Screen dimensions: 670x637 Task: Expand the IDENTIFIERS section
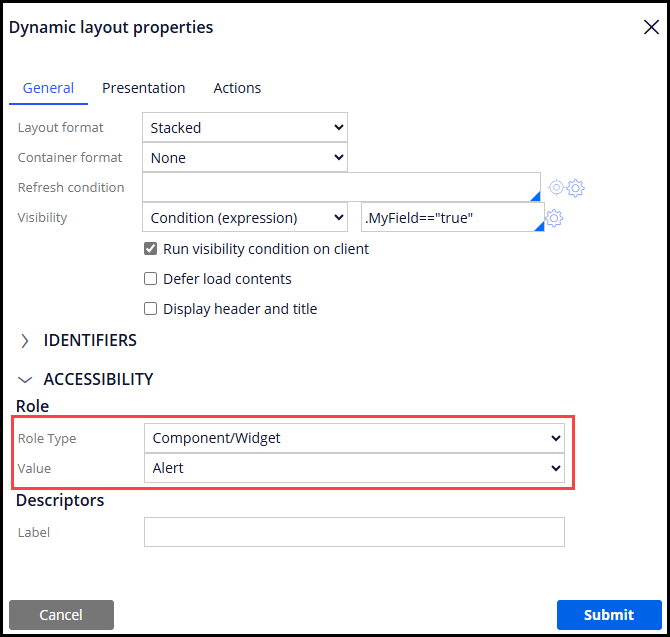click(25, 341)
